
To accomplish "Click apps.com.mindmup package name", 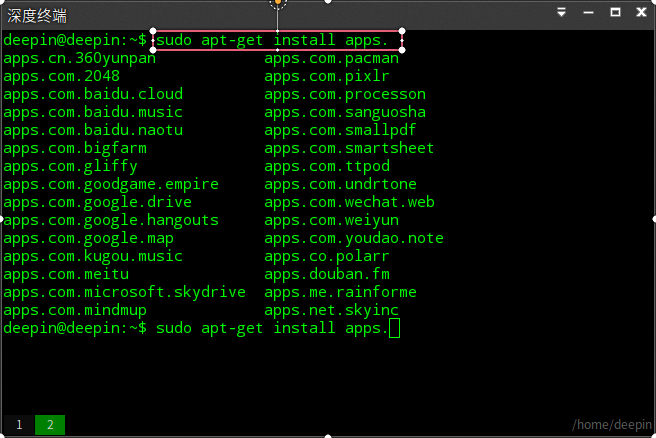I will [x=75, y=310].
